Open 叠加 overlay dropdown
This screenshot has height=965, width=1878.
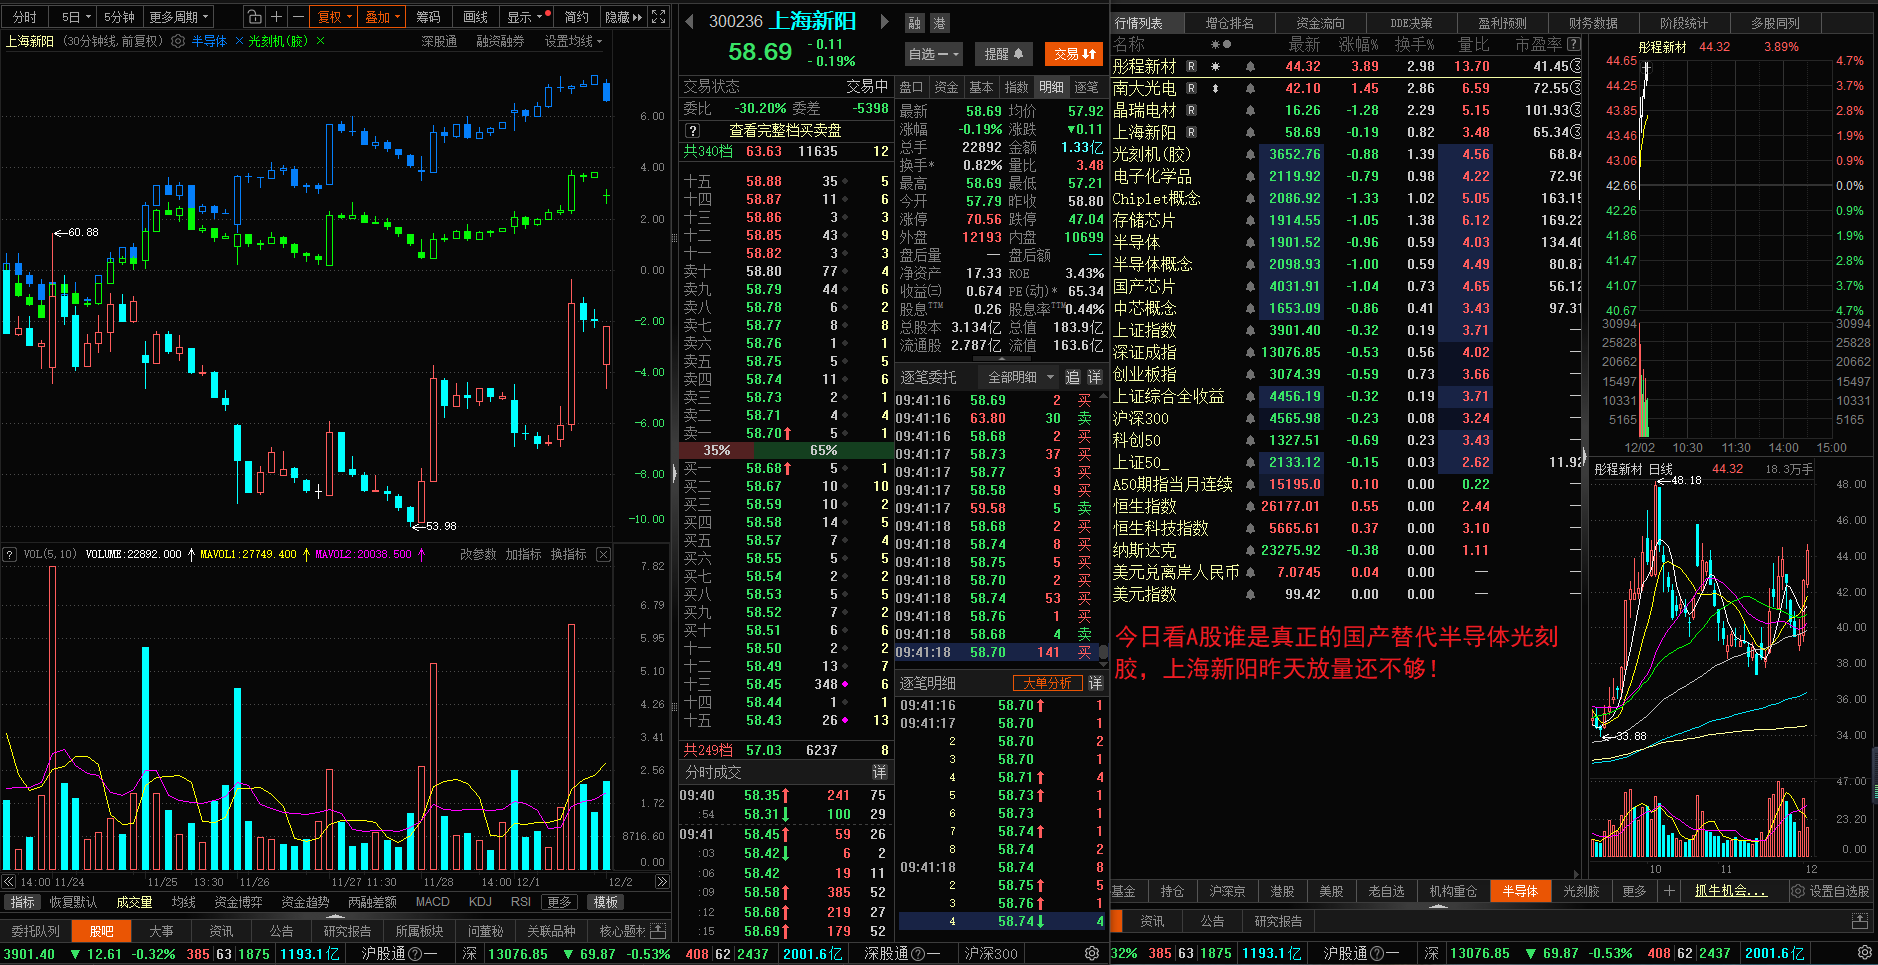(x=382, y=17)
